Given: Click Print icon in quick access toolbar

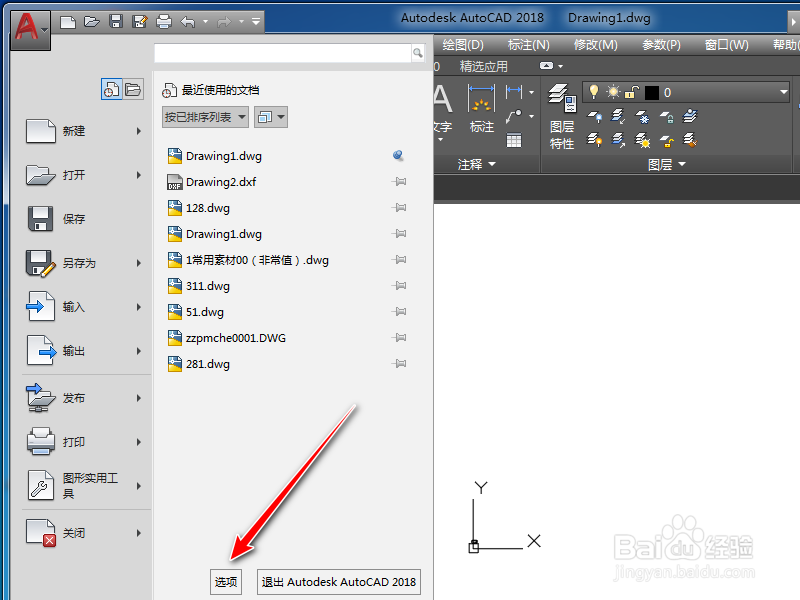Looking at the screenshot, I should coord(164,22).
